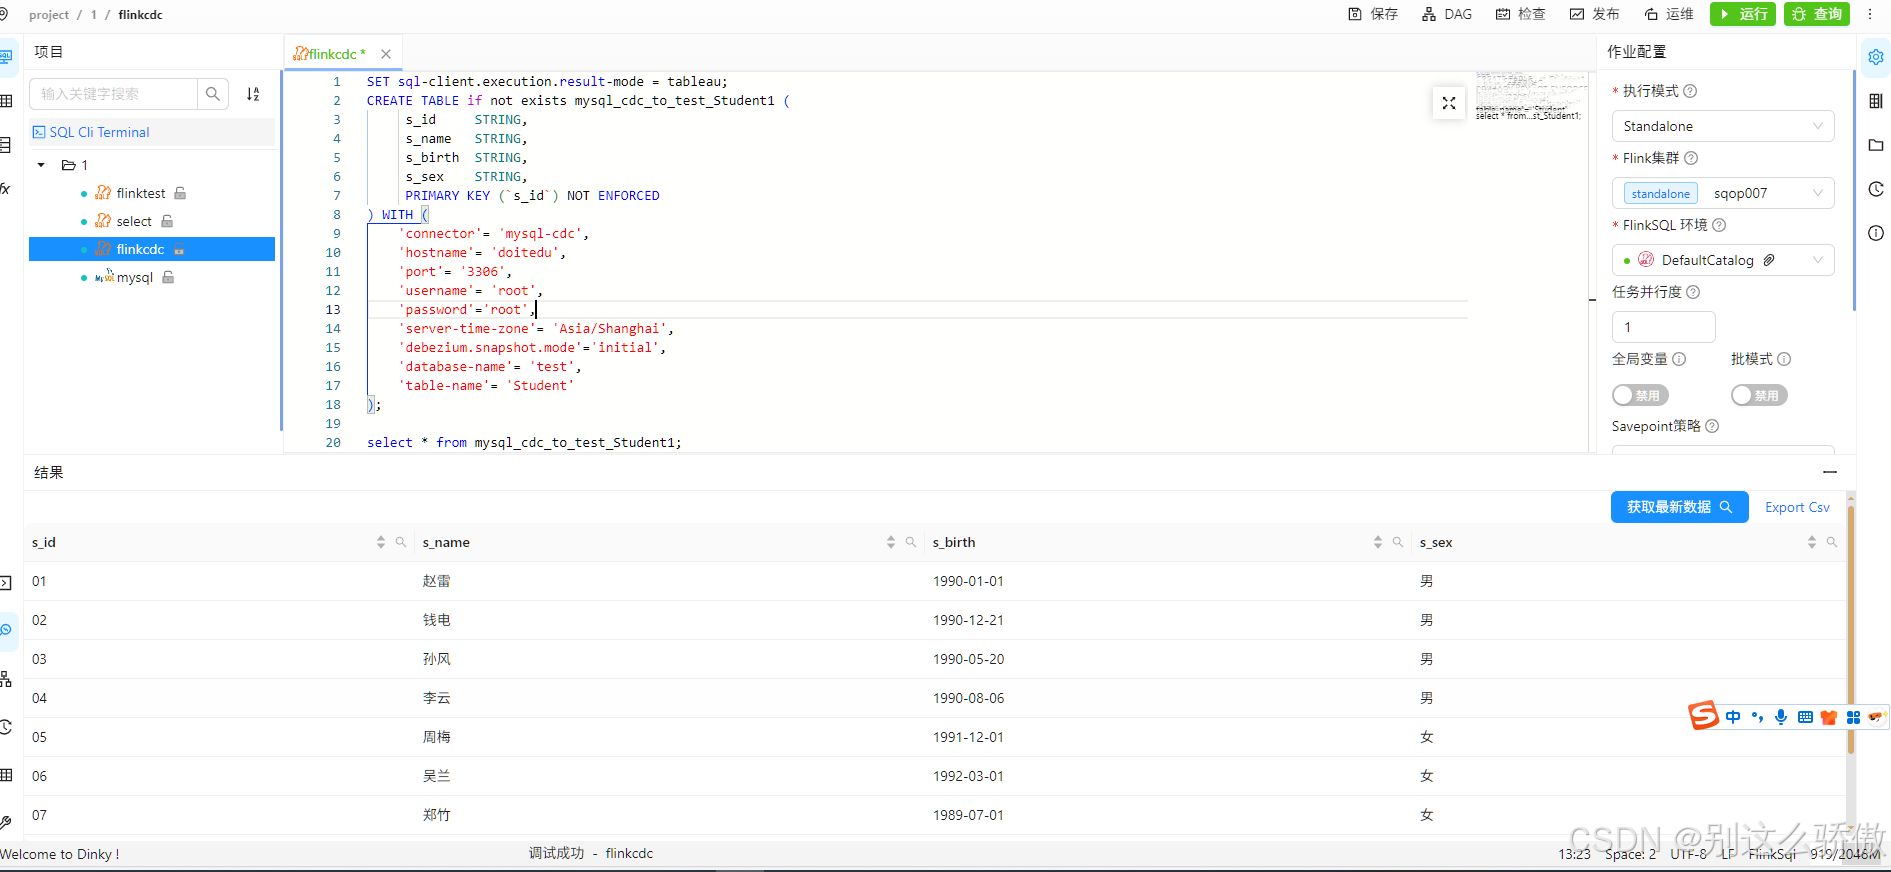Sort by the s_birth column
The height and width of the screenshot is (872, 1891).
(x=1378, y=542)
